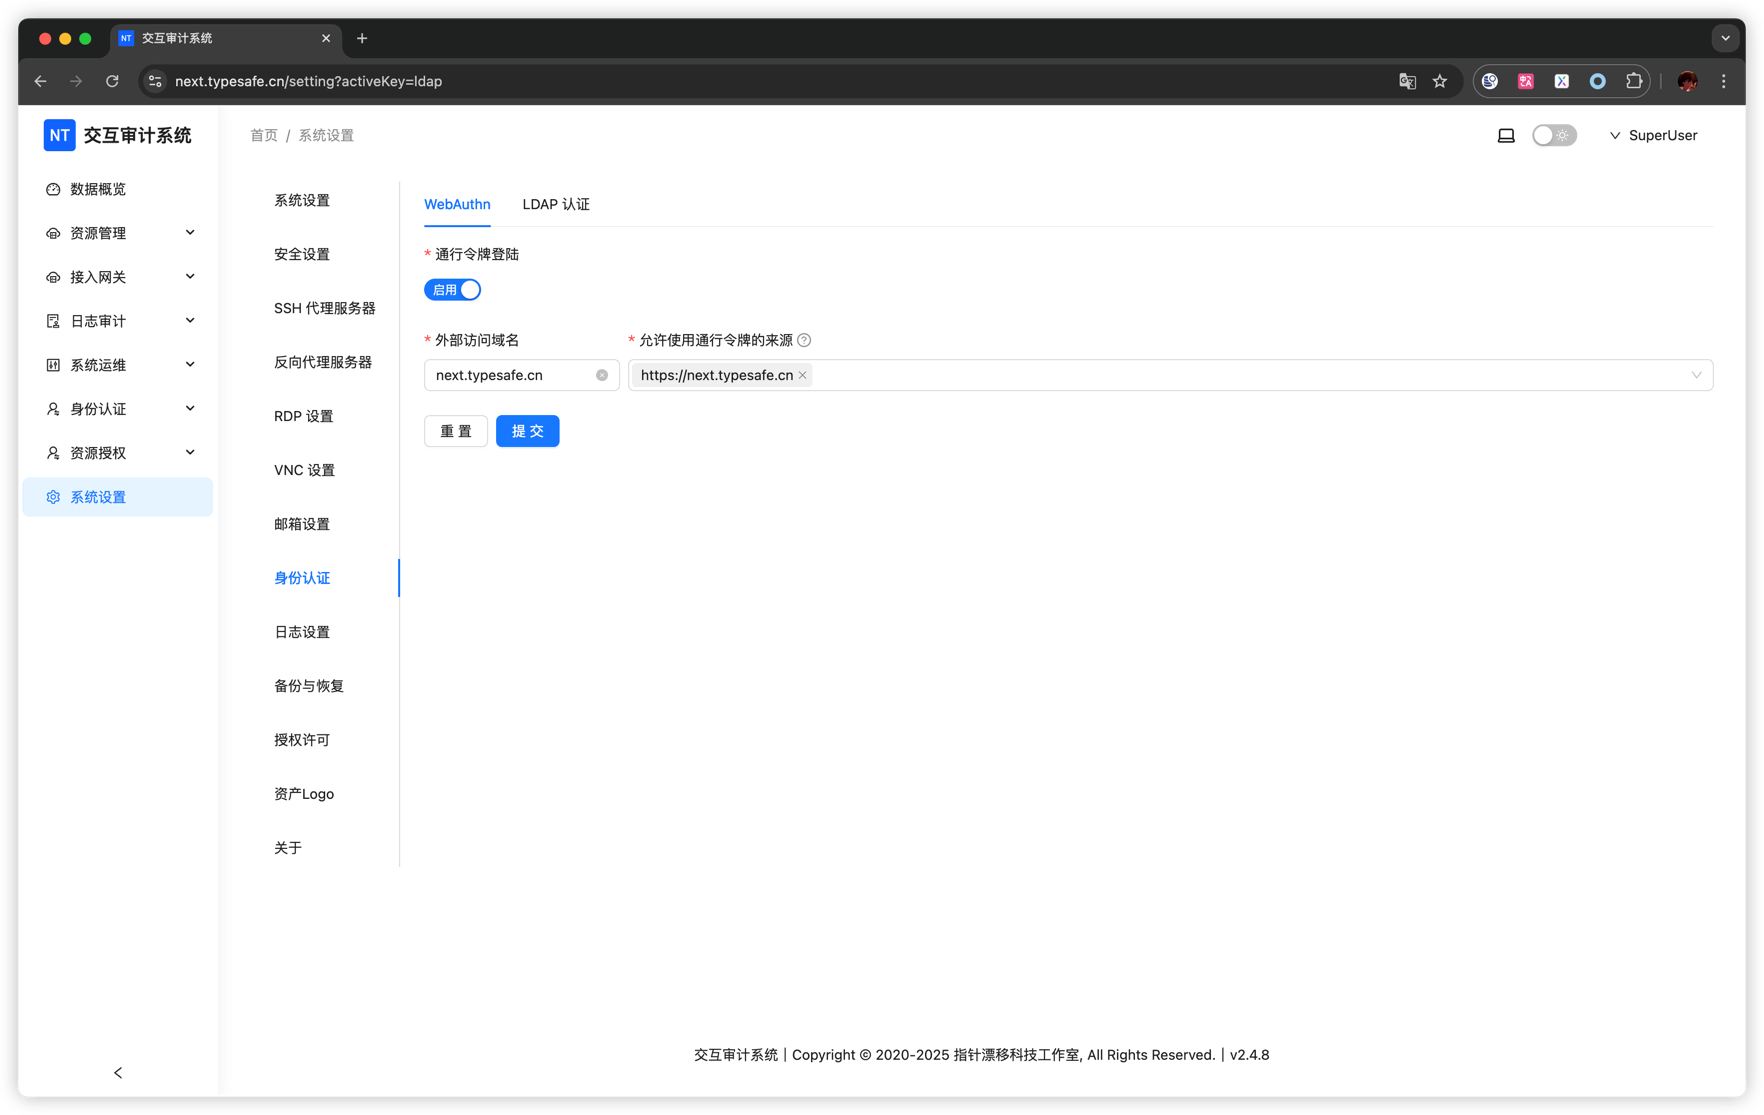Image resolution: width=1764 pixels, height=1115 pixels.
Task: Click the 系统设置 gear icon in sidebar
Action: click(53, 497)
